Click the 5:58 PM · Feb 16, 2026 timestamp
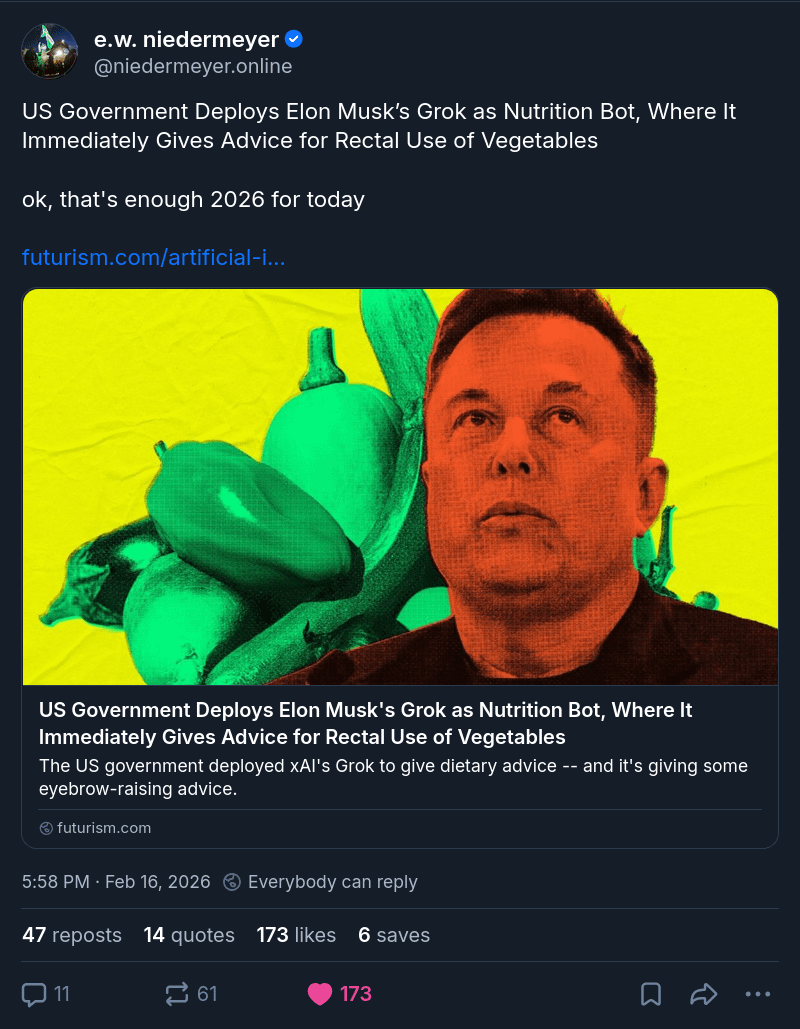The height and width of the screenshot is (1029, 800). (116, 881)
